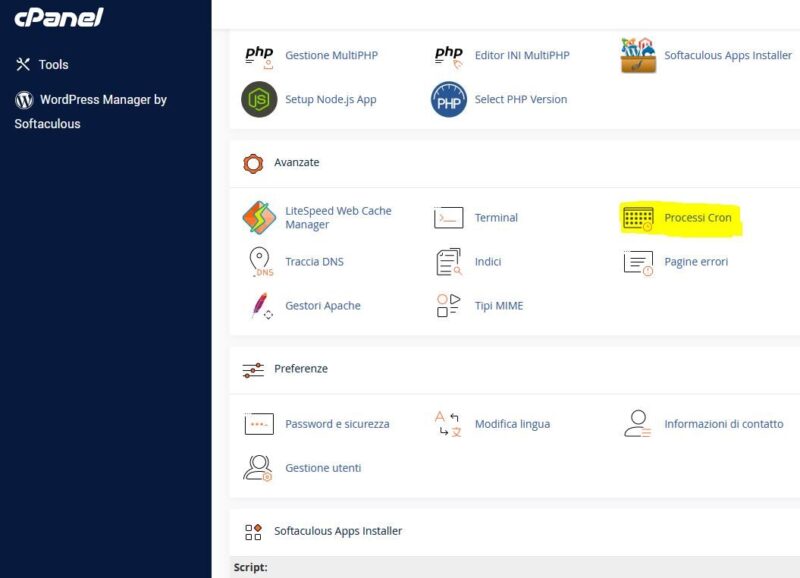Open Editor INI MultiPHP link
Viewport: 800px width, 578px height.
pos(522,55)
